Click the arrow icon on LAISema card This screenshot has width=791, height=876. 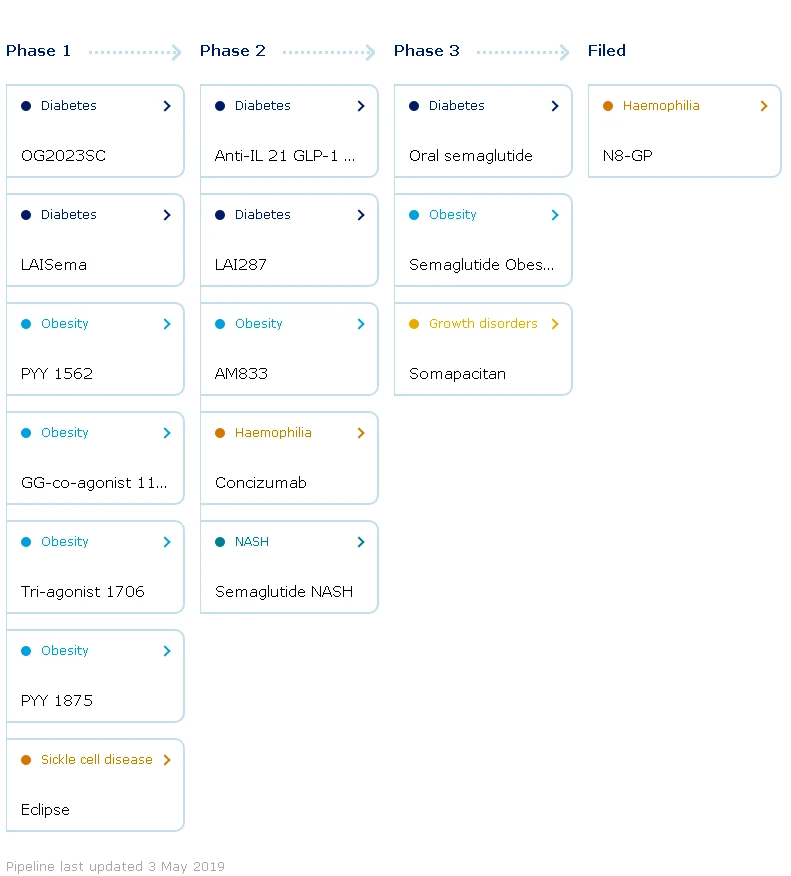click(167, 215)
